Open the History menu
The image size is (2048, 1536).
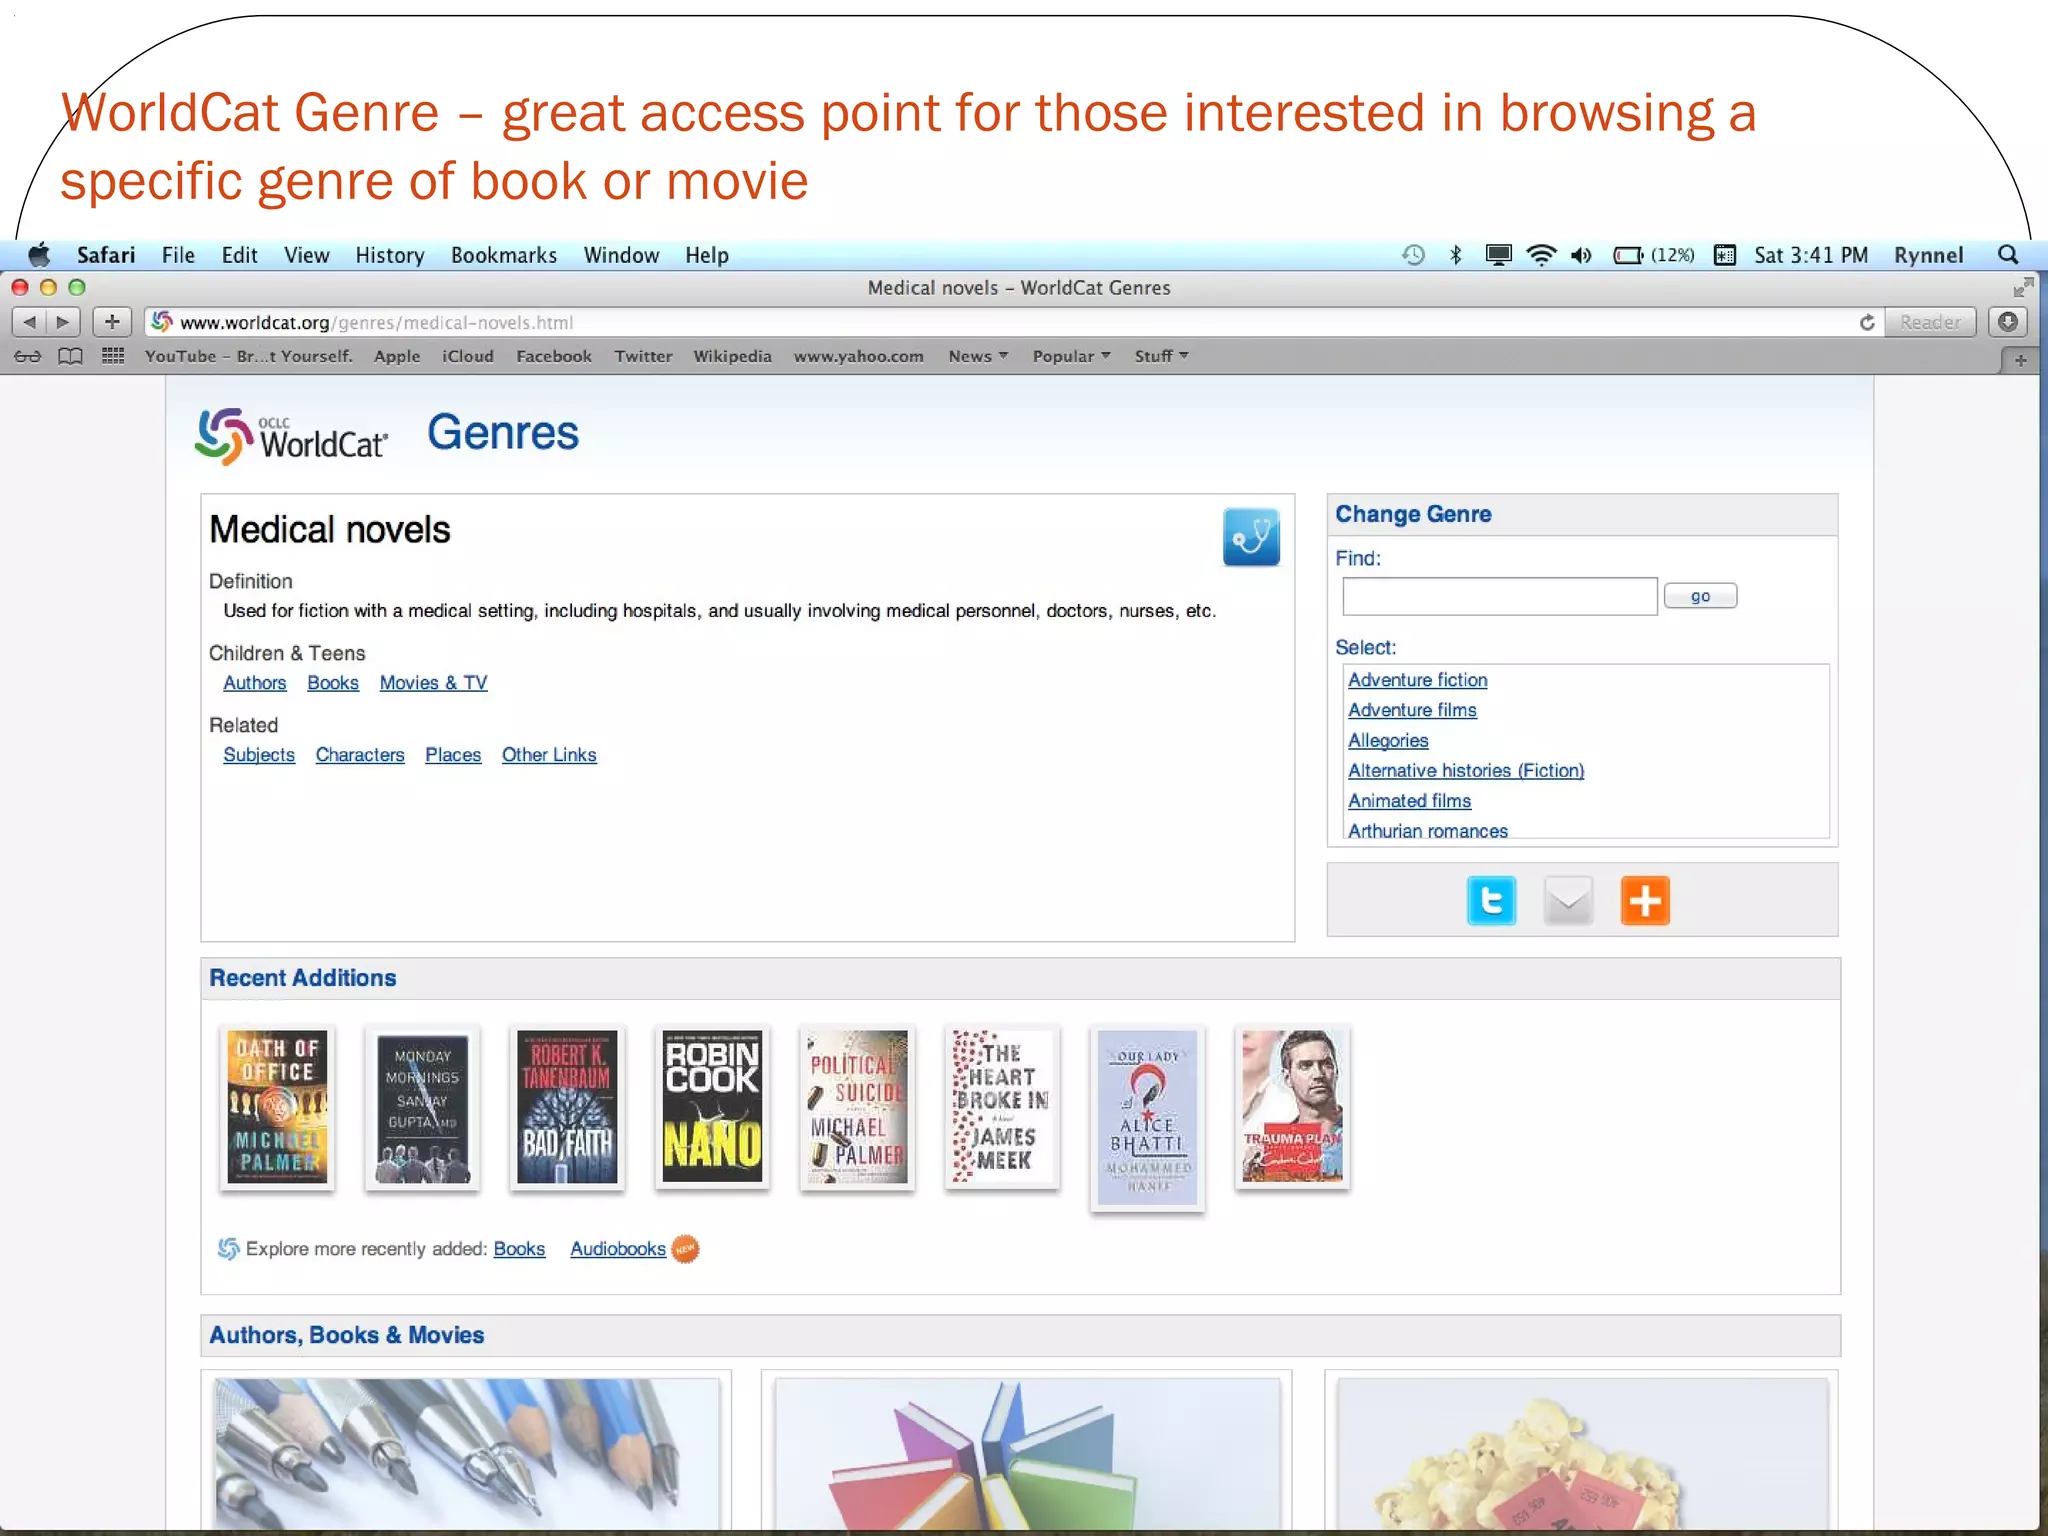(x=390, y=255)
